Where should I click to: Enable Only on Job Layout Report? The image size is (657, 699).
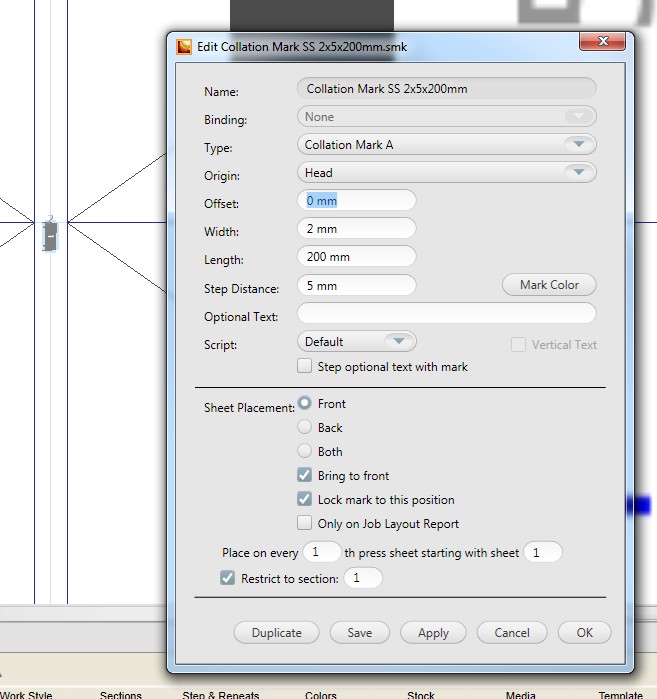(304, 523)
